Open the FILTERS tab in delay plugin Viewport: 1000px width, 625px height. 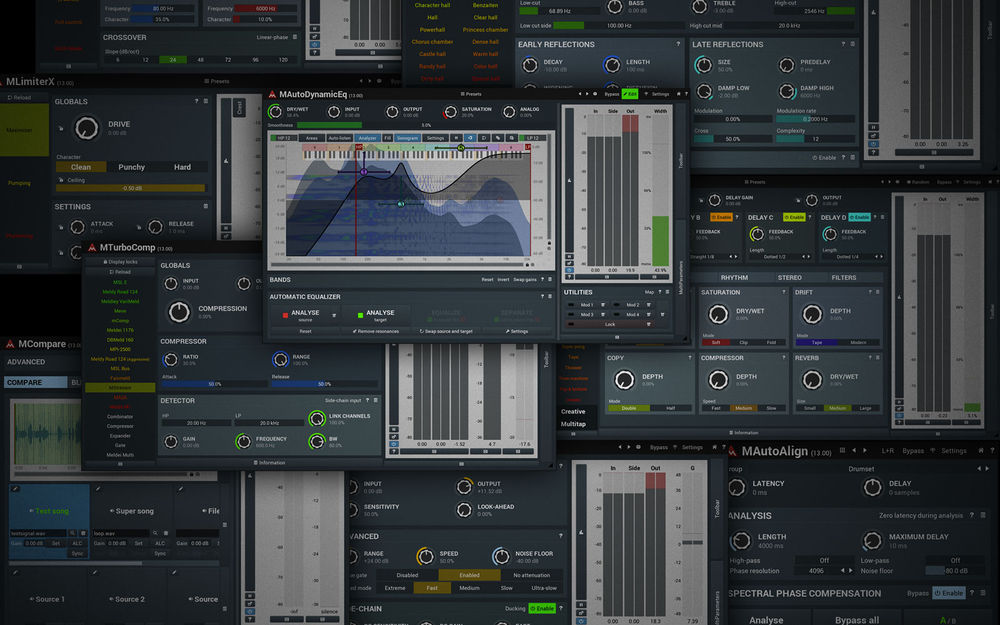pyautogui.click(x=844, y=277)
